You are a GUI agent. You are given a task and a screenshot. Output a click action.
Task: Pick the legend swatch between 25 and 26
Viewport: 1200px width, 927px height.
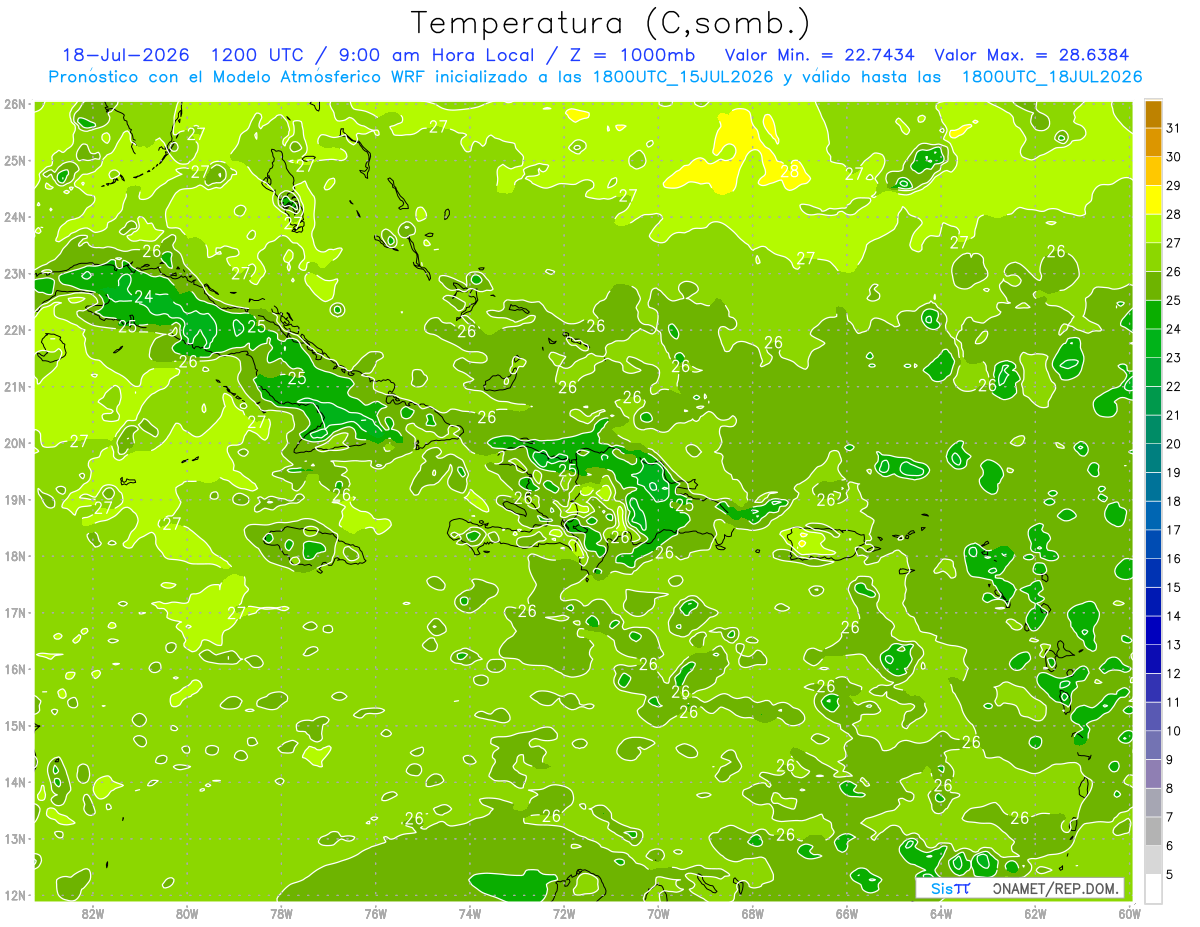click(x=1153, y=287)
